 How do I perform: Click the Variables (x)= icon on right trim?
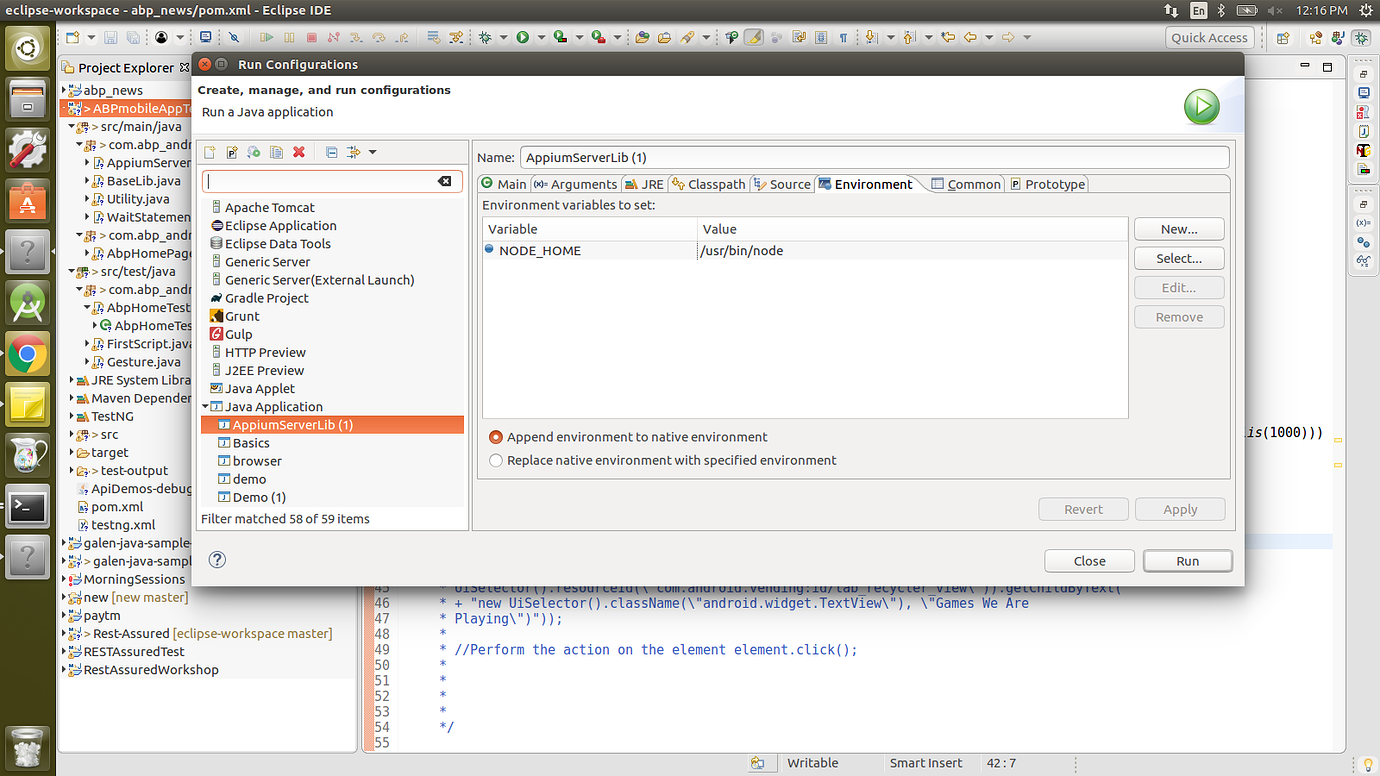tap(1363, 222)
